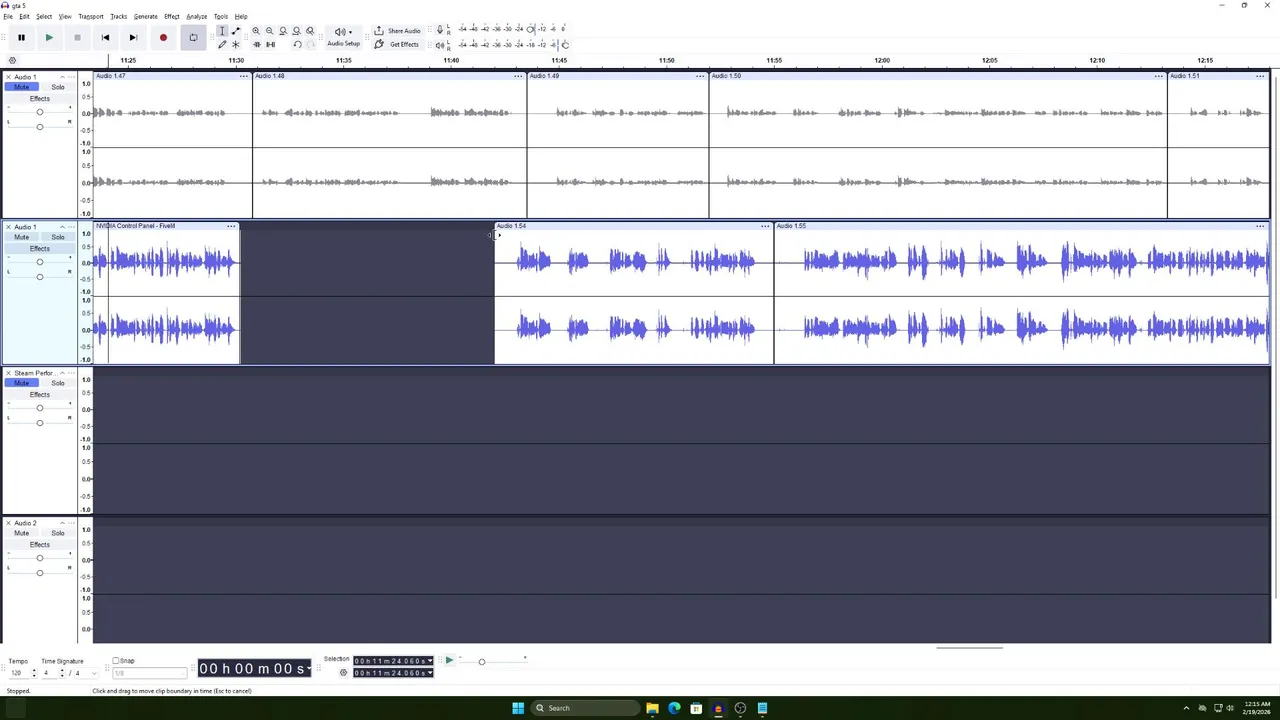1280x720 pixels.
Task: Click the playback speed slider
Action: 482,661
